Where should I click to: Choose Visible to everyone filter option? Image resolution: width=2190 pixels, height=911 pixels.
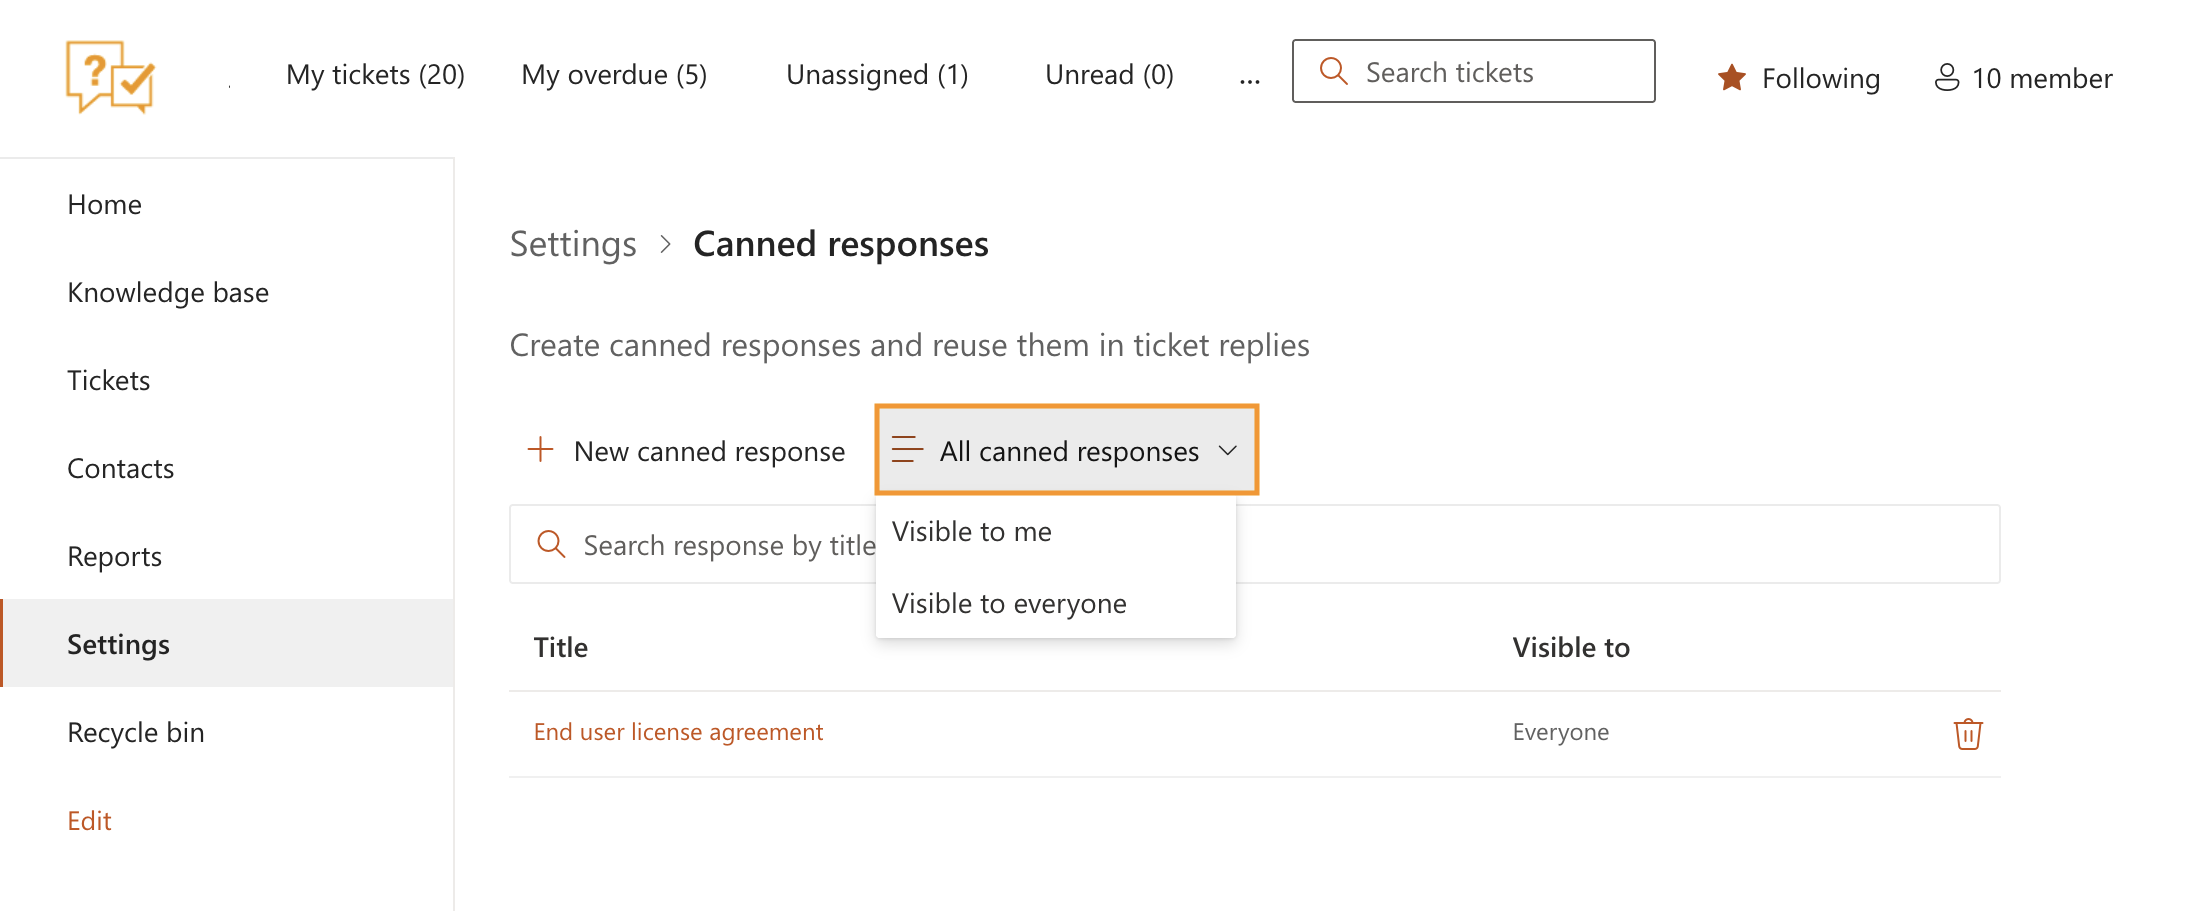point(1056,603)
